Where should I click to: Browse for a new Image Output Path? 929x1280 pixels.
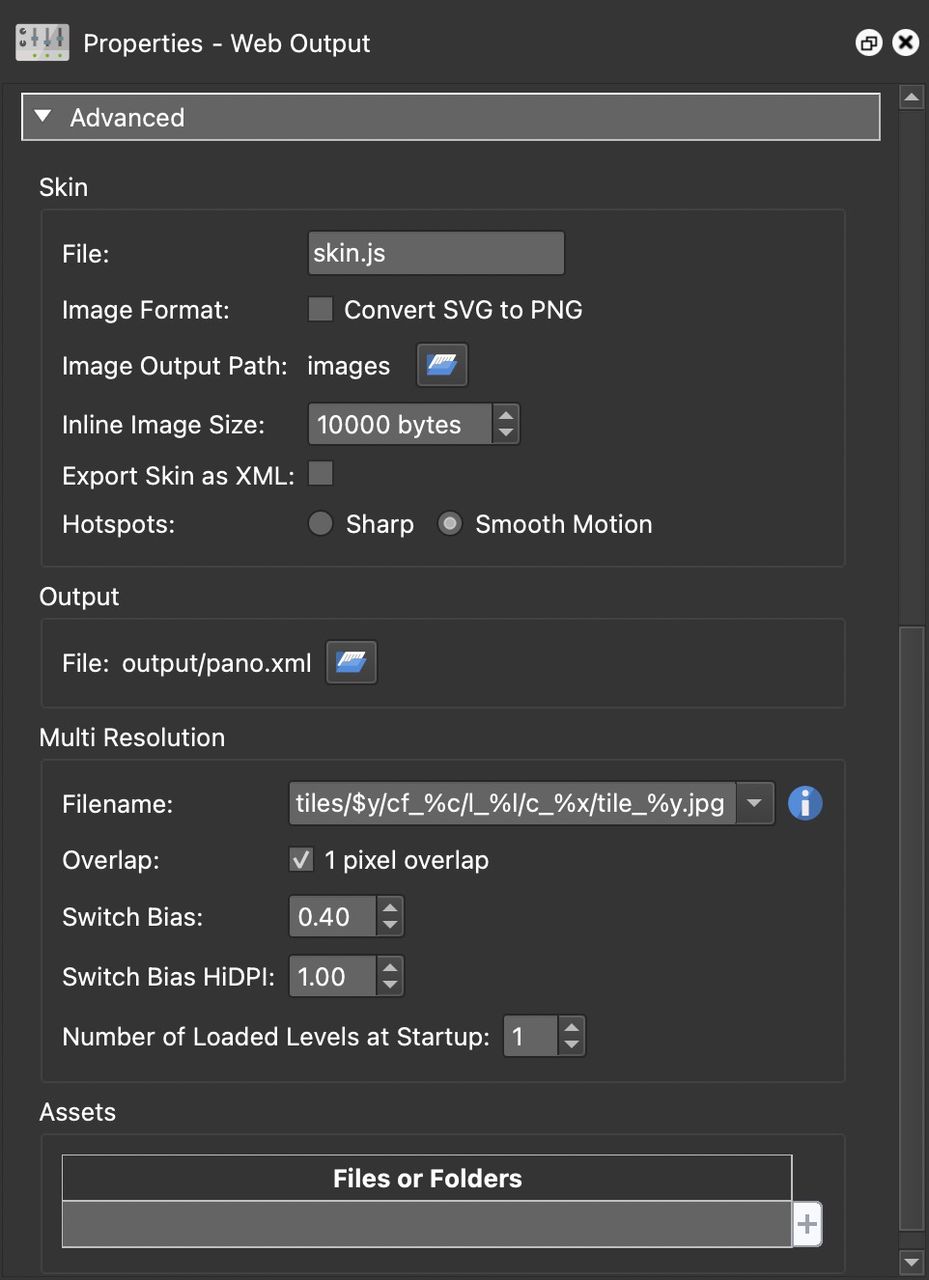(441, 364)
